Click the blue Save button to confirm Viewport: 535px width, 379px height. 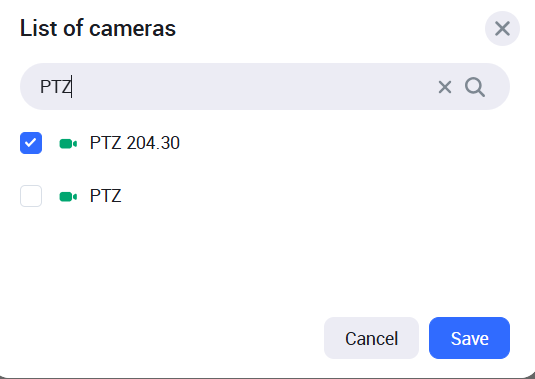469,338
